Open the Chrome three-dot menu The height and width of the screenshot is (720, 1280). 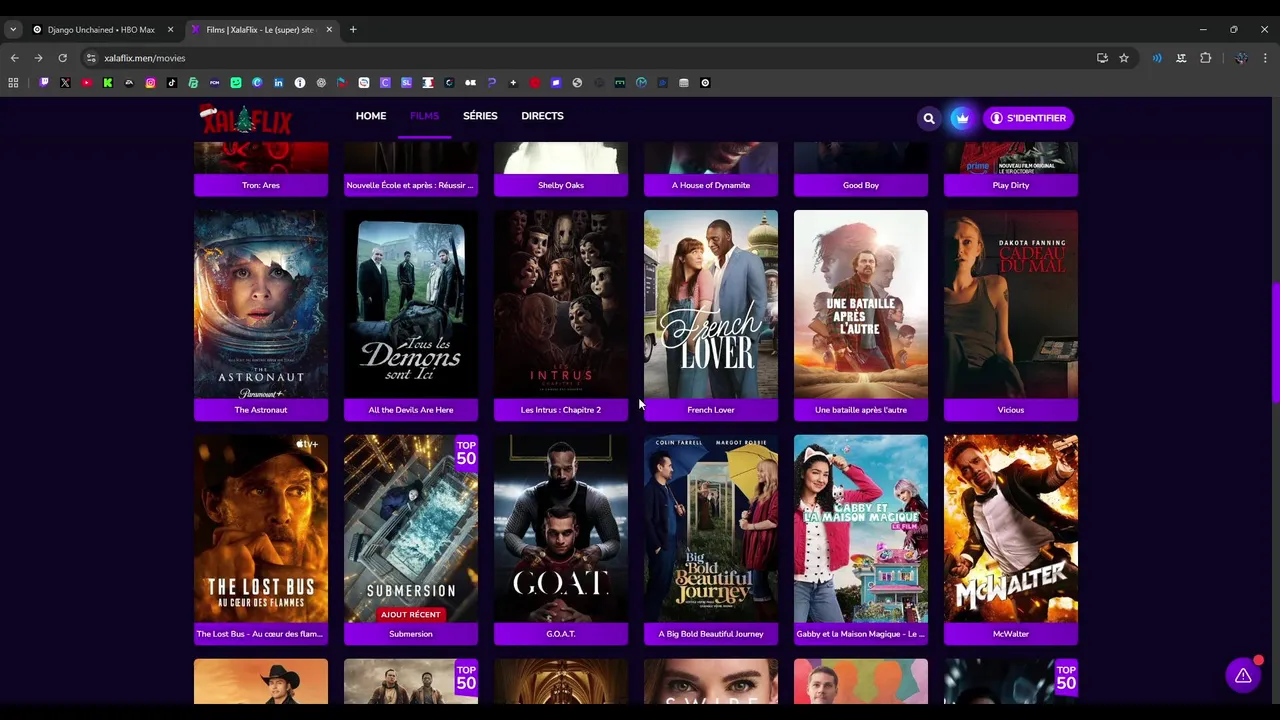(x=1265, y=58)
